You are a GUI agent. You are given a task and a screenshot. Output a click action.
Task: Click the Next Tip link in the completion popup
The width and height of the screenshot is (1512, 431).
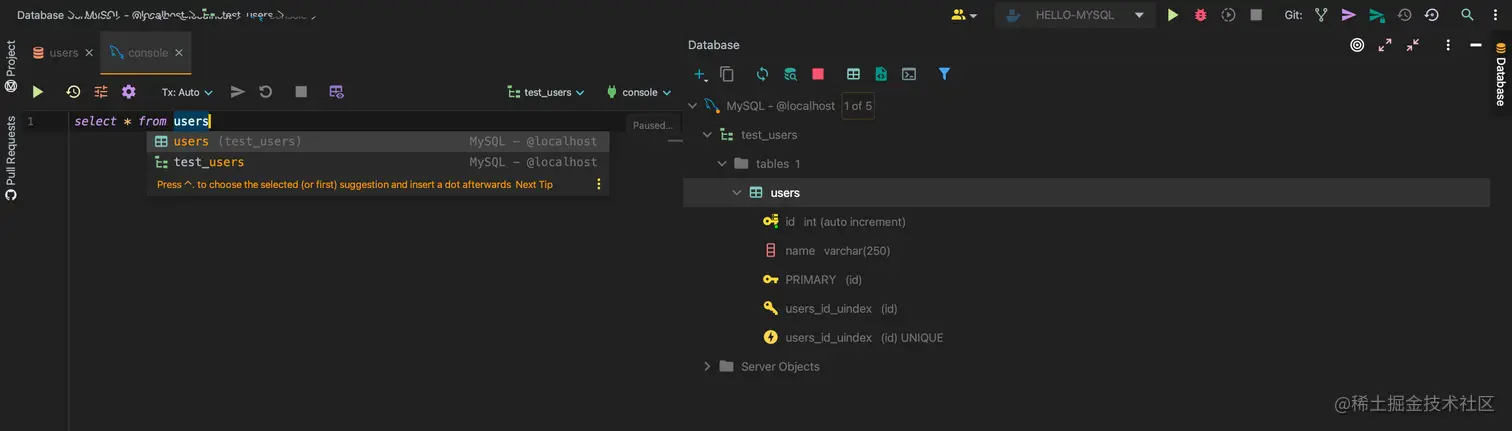(534, 185)
